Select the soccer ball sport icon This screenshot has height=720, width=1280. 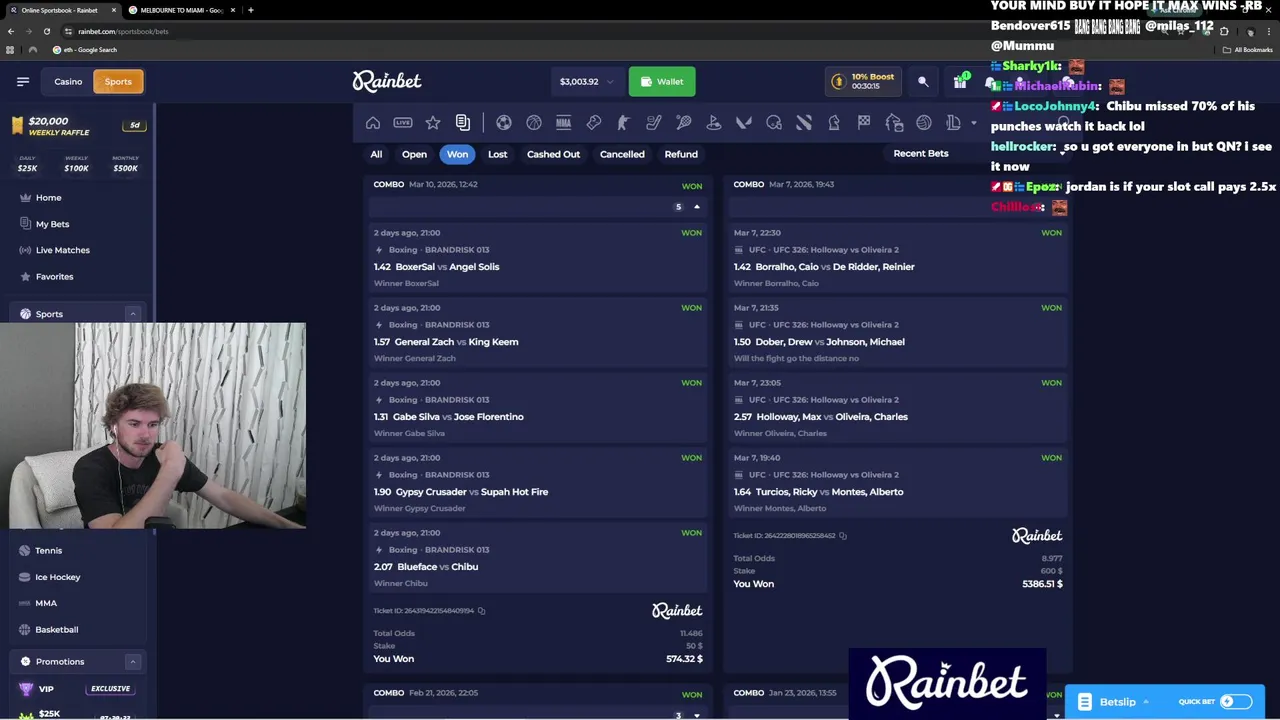[504, 123]
